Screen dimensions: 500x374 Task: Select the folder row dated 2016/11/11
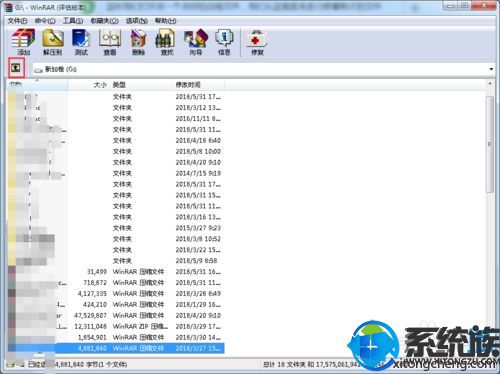click(116, 119)
